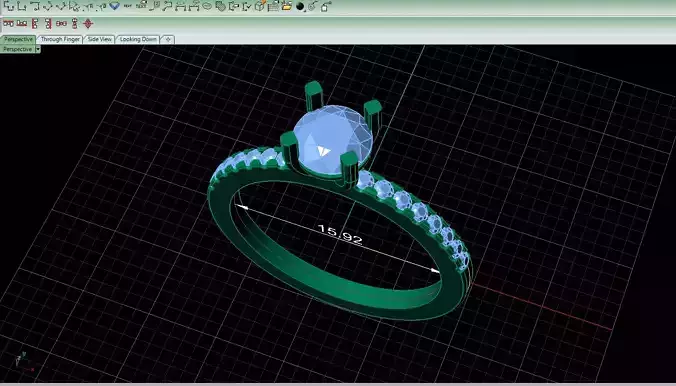Image resolution: width=676 pixels, height=386 pixels.
Task: Click the padlock icon at the toolbar end
Action: 326,6
